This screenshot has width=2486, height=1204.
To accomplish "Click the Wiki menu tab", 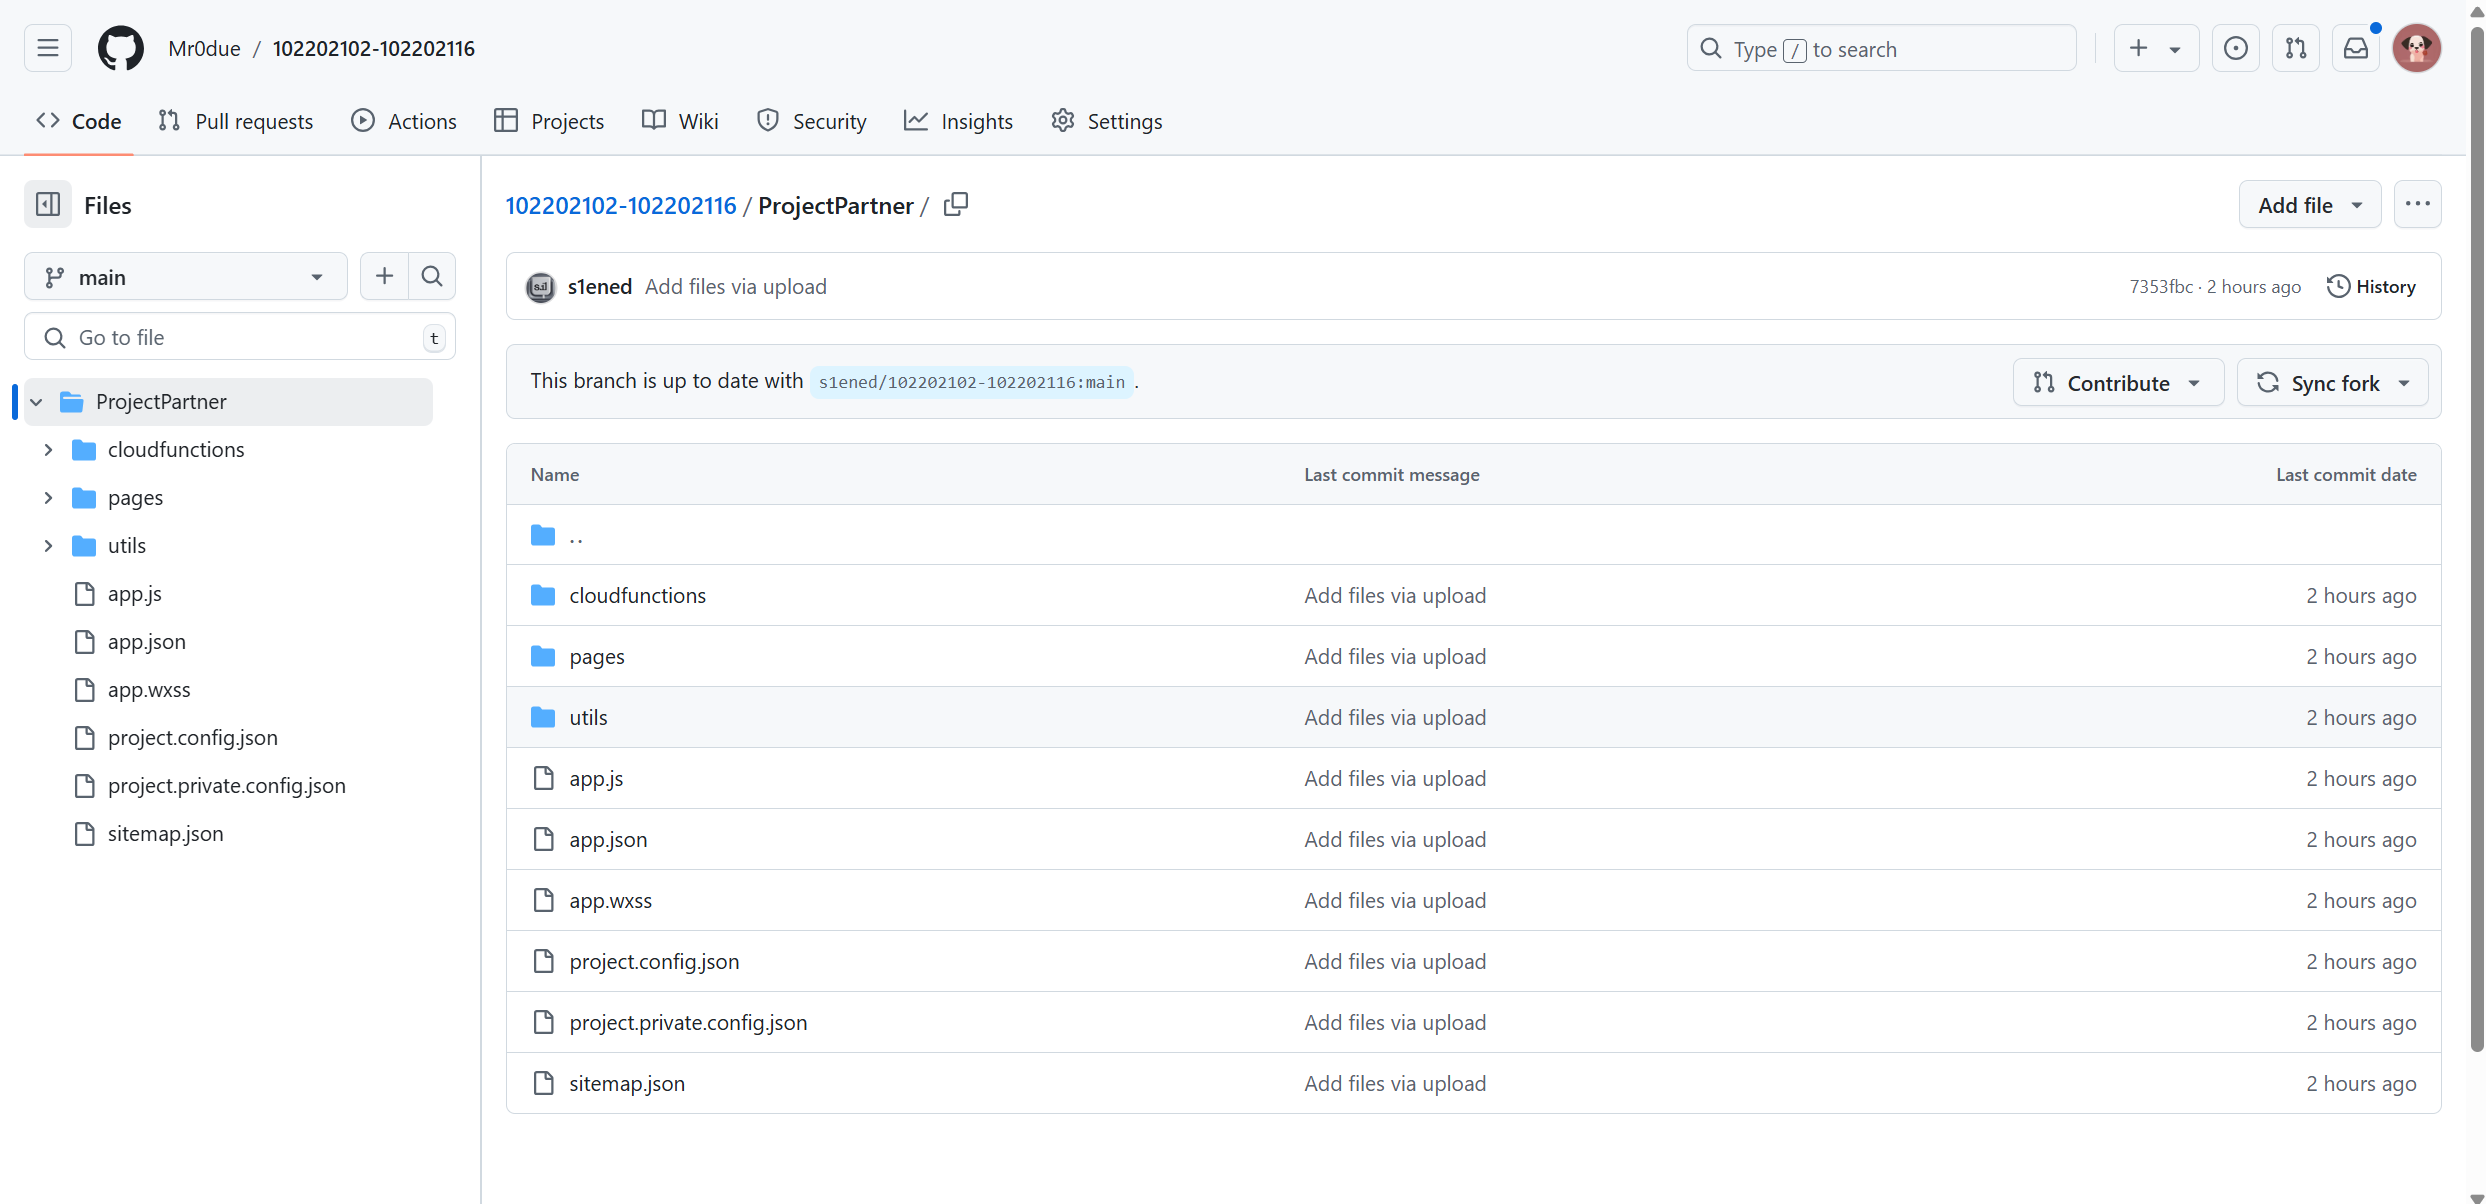I will pyautogui.click(x=694, y=121).
